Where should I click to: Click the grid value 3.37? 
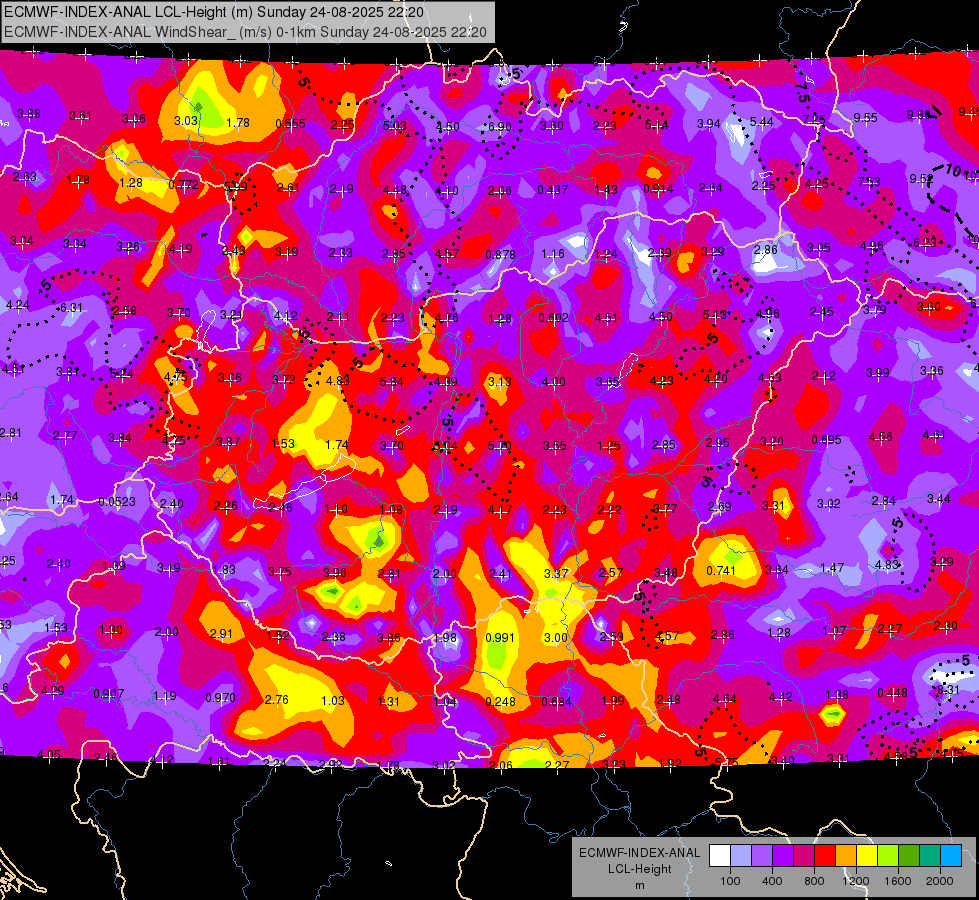(556, 573)
